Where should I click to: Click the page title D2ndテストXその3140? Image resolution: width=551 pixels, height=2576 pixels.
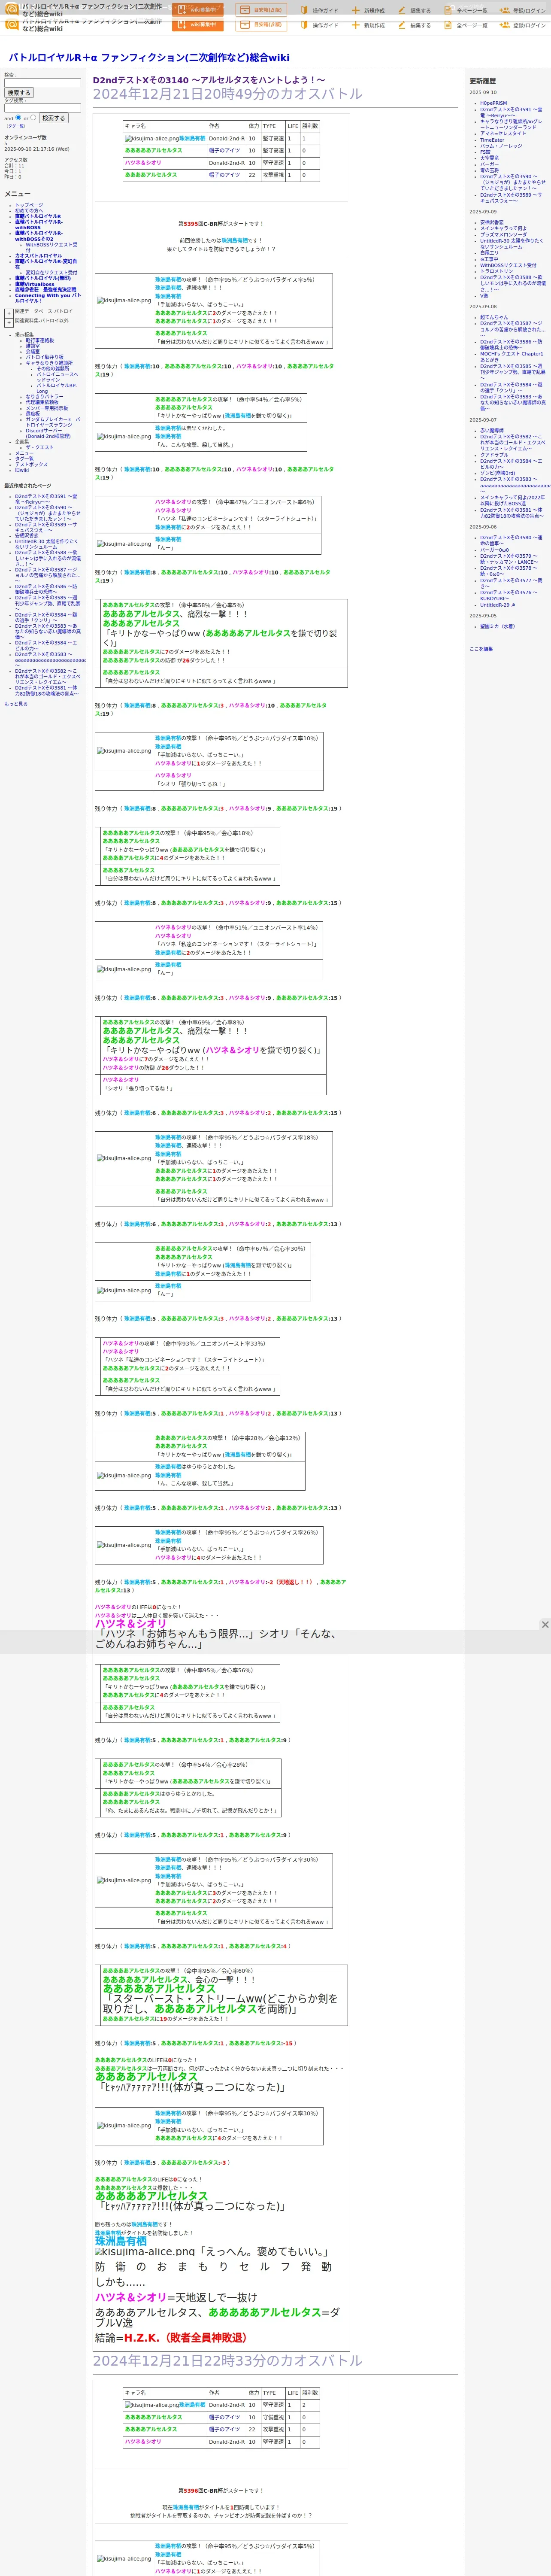pos(209,80)
